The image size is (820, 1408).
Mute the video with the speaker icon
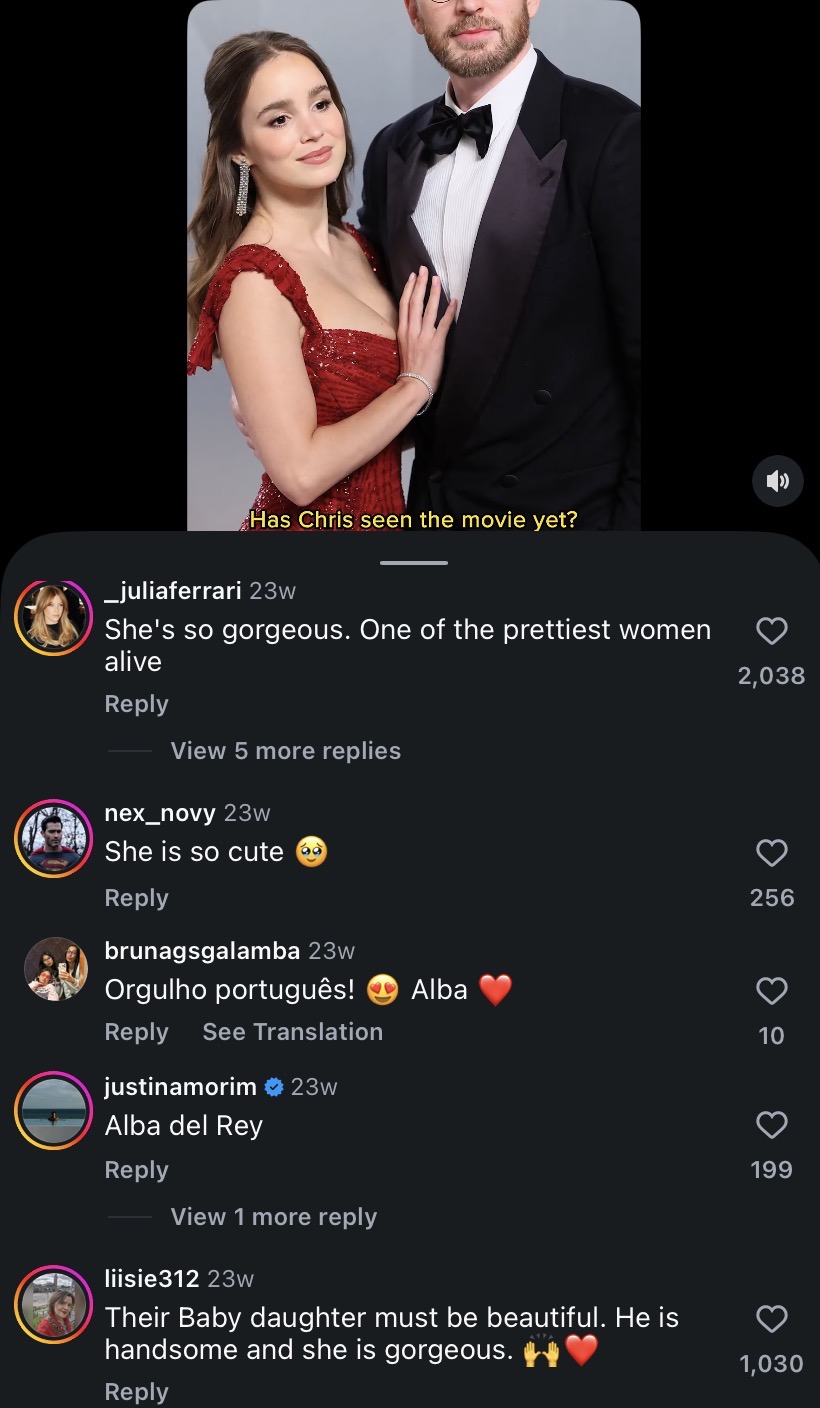coord(777,481)
